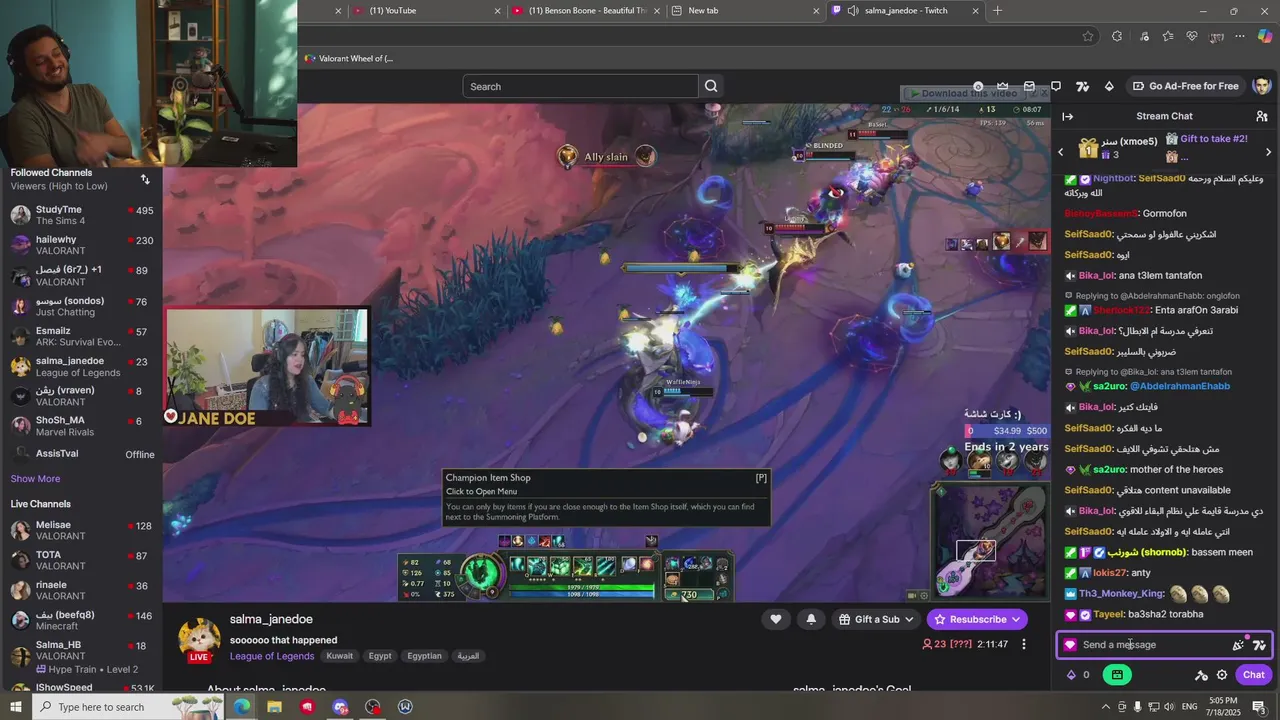The image size is (1280, 720).
Task: Click the Gift to take #2! link
Action: coord(1213,139)
